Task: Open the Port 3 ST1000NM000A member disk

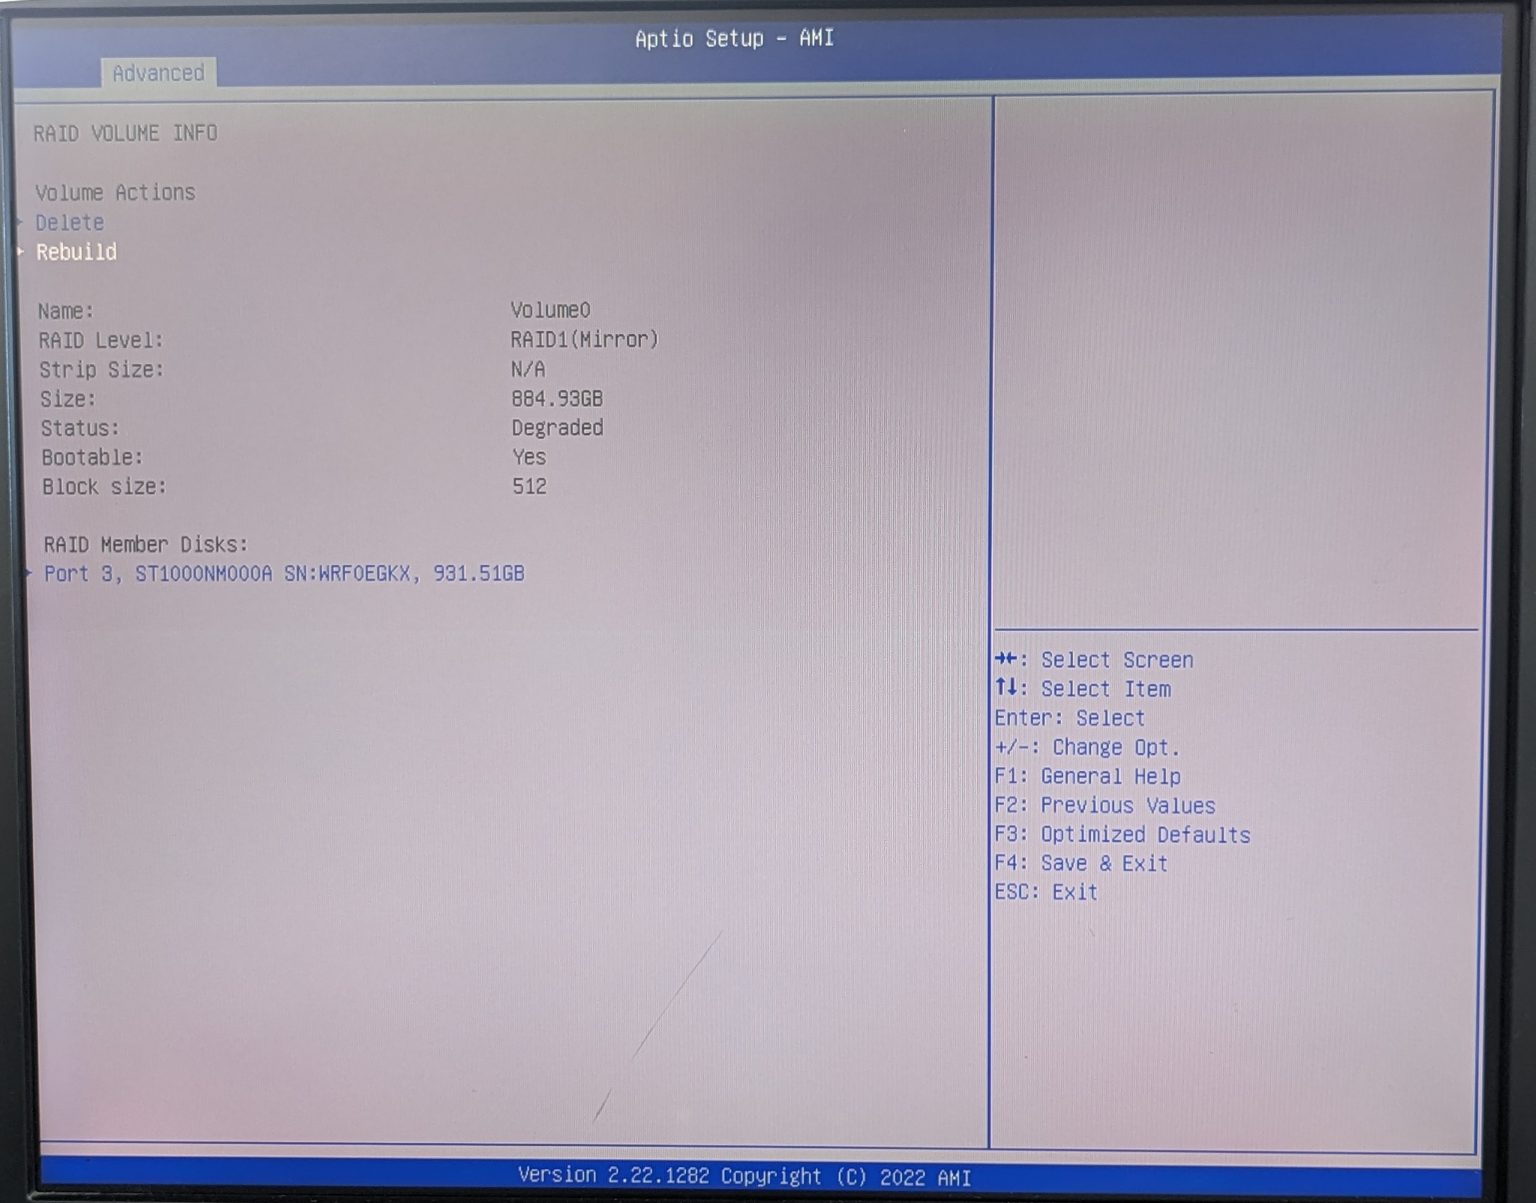Action: (283, 574)
